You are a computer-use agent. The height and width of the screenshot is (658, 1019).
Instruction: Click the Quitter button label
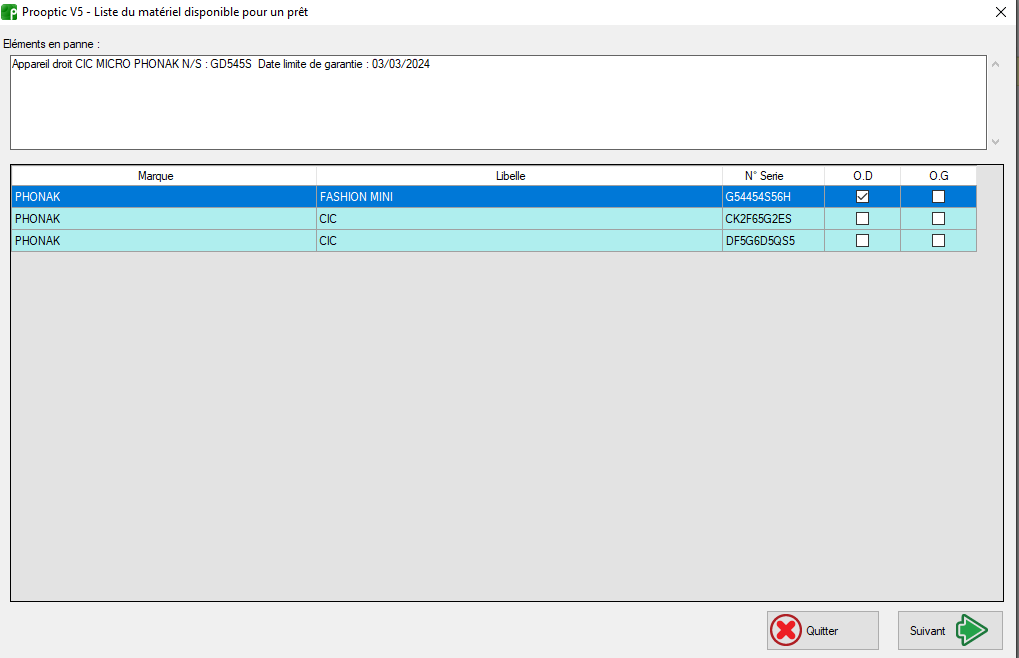pos(822,631)
